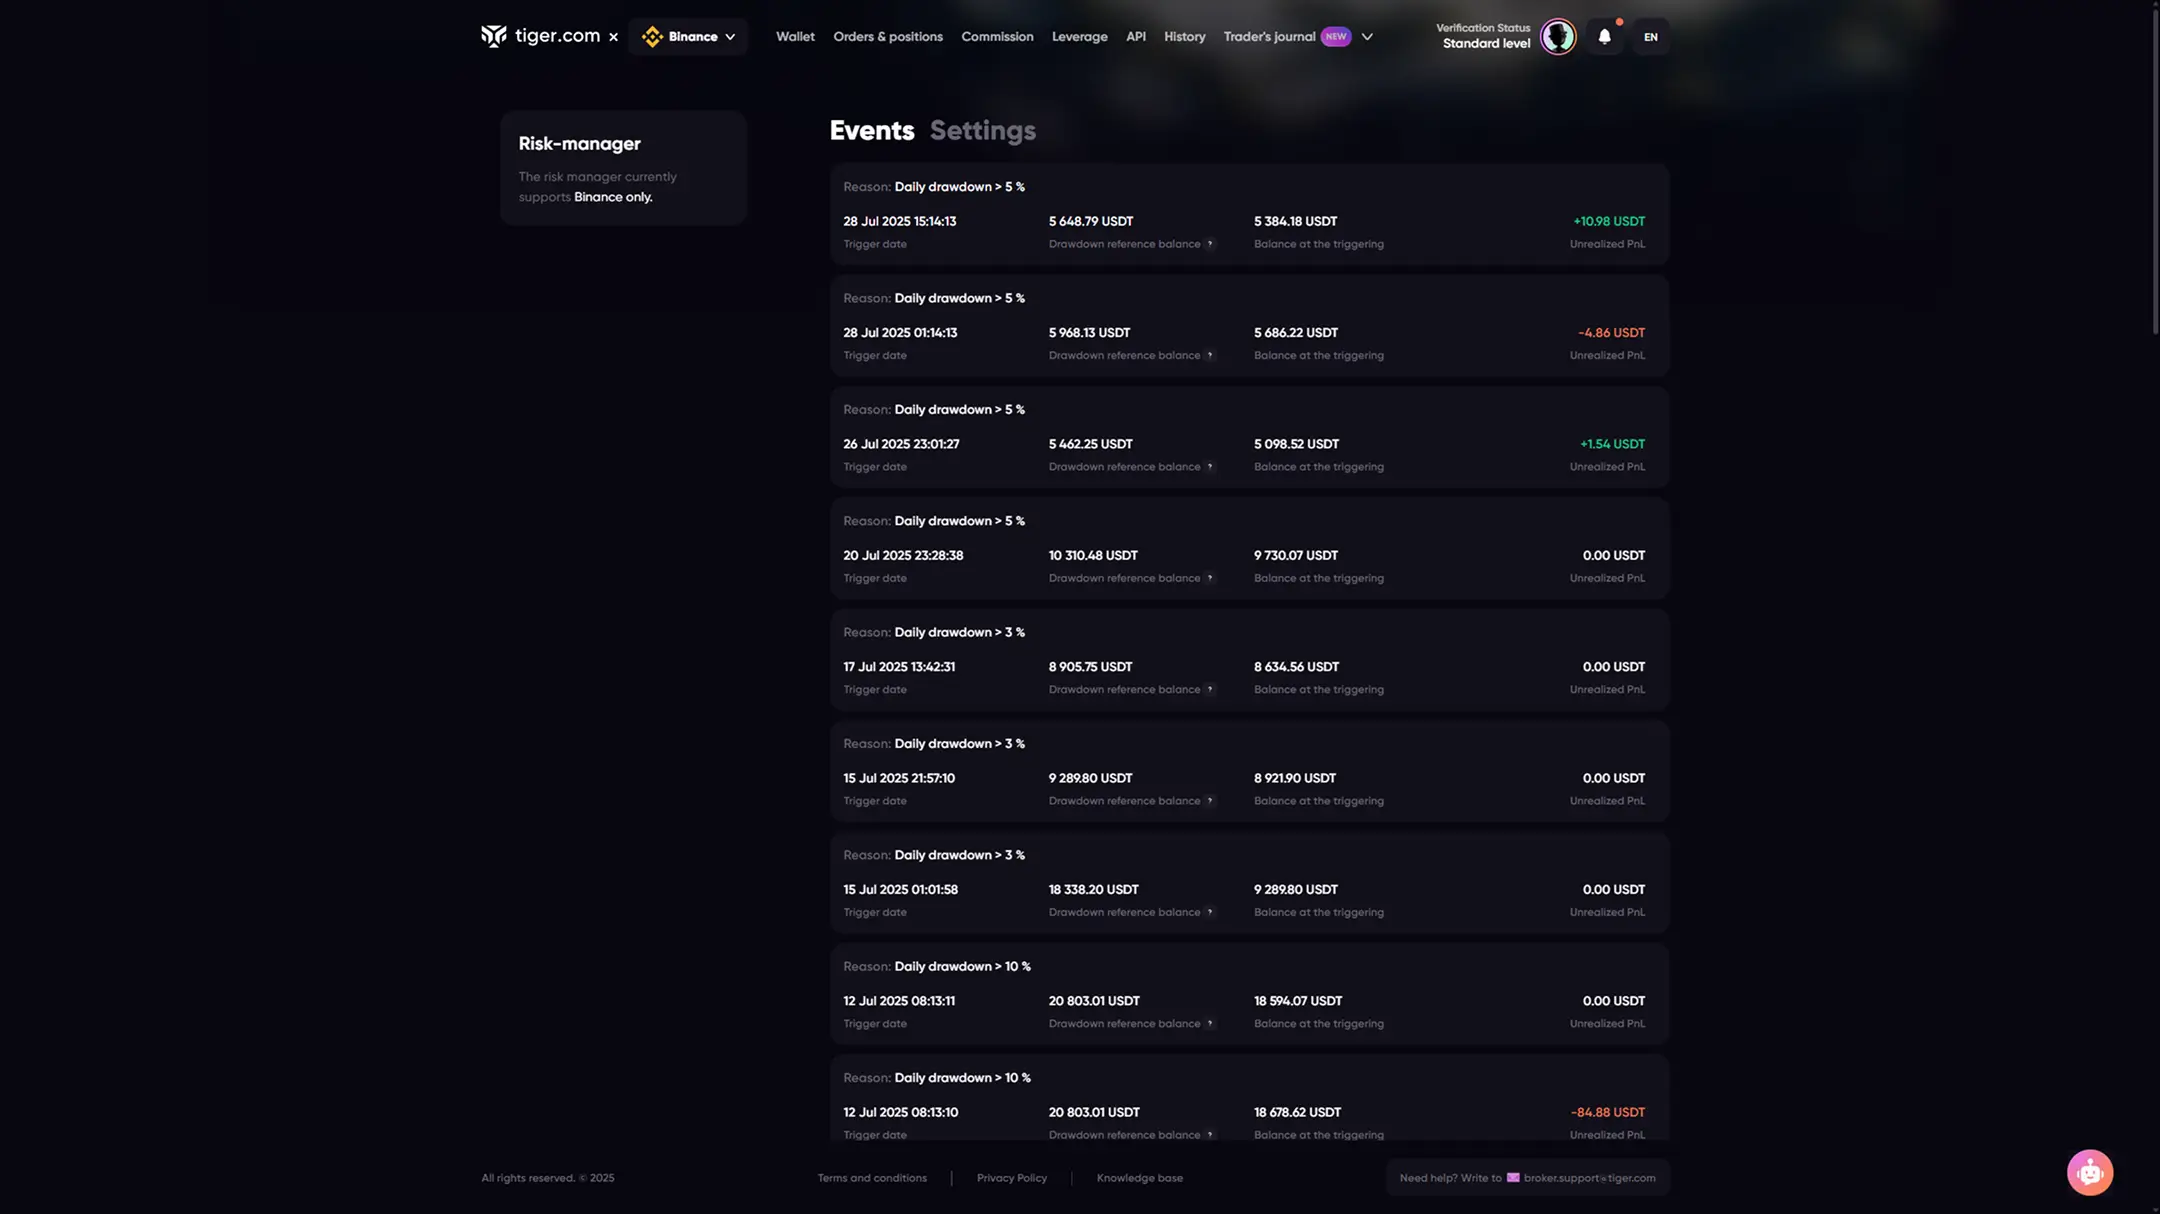Click info icon beside 5 968.13 USDT reference balance

tap(1210, 356)
